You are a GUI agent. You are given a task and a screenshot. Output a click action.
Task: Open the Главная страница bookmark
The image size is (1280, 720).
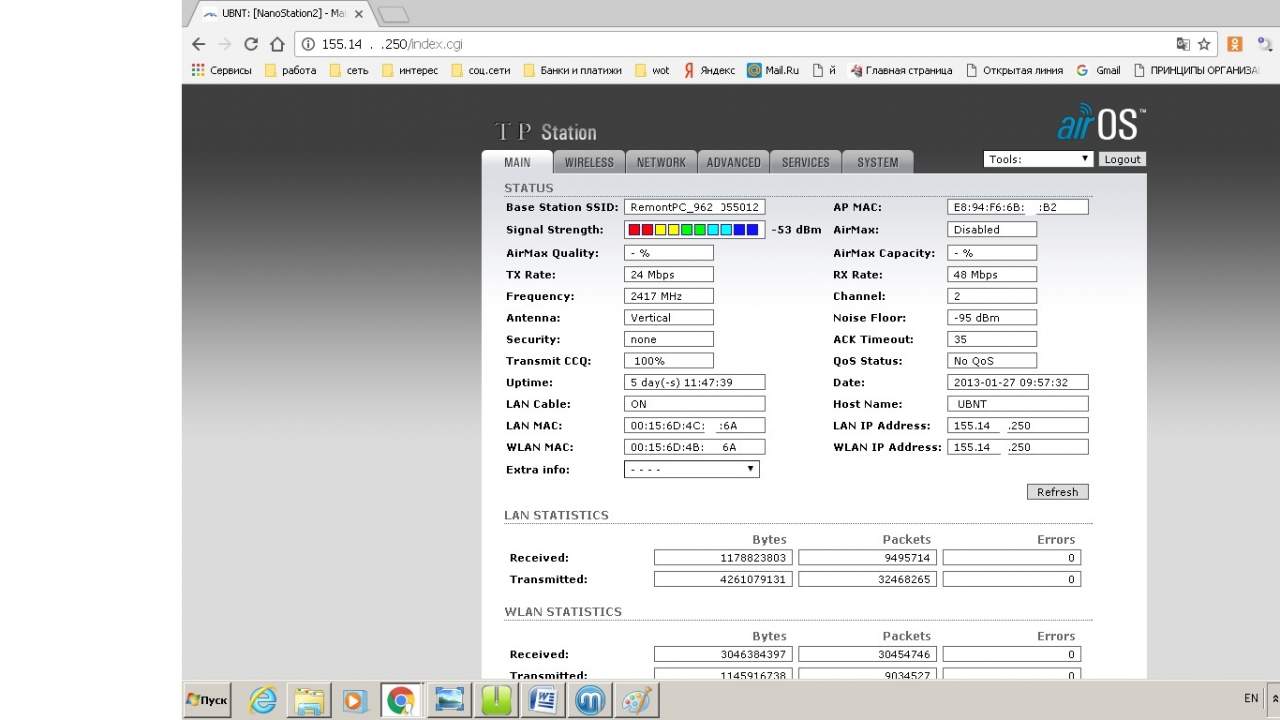pos(900,70)
